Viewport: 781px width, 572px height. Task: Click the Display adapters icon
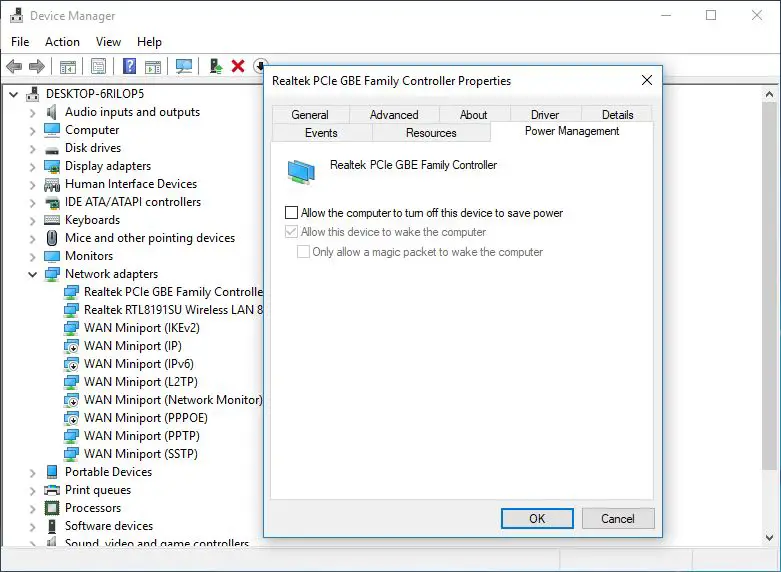pyautogui.click(x=52, y=166)
